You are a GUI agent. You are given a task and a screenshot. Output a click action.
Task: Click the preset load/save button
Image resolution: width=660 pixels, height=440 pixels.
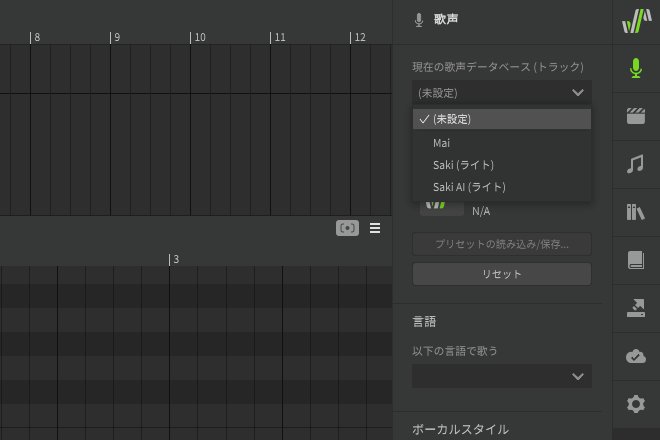coord(502,244)
